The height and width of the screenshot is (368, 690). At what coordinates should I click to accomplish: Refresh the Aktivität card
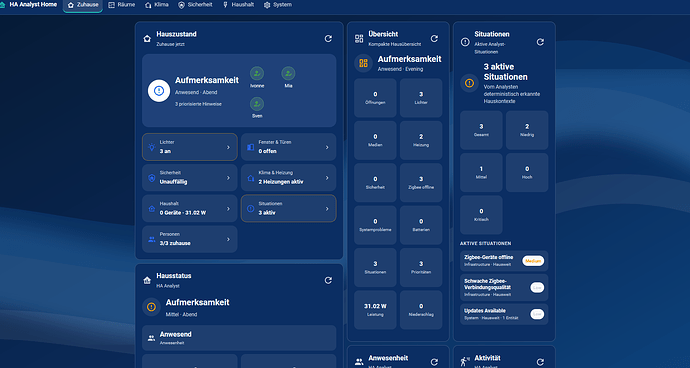pos(540,362)
